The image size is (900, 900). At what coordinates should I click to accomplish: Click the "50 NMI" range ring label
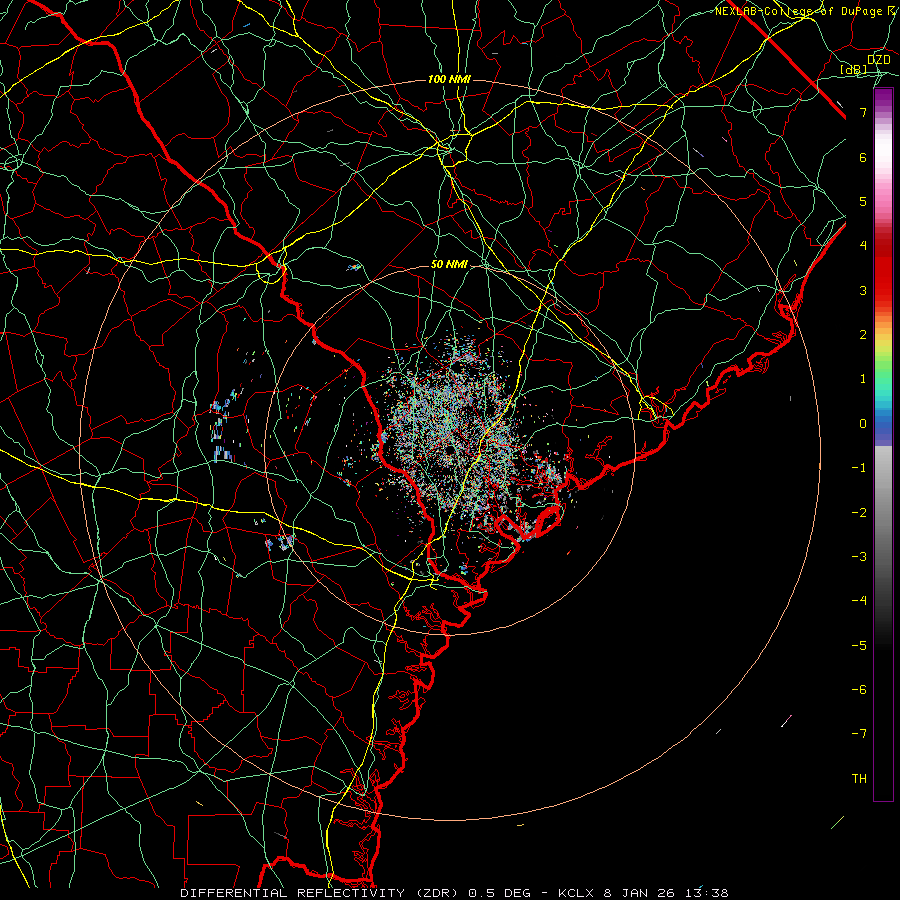pos(449,264)
